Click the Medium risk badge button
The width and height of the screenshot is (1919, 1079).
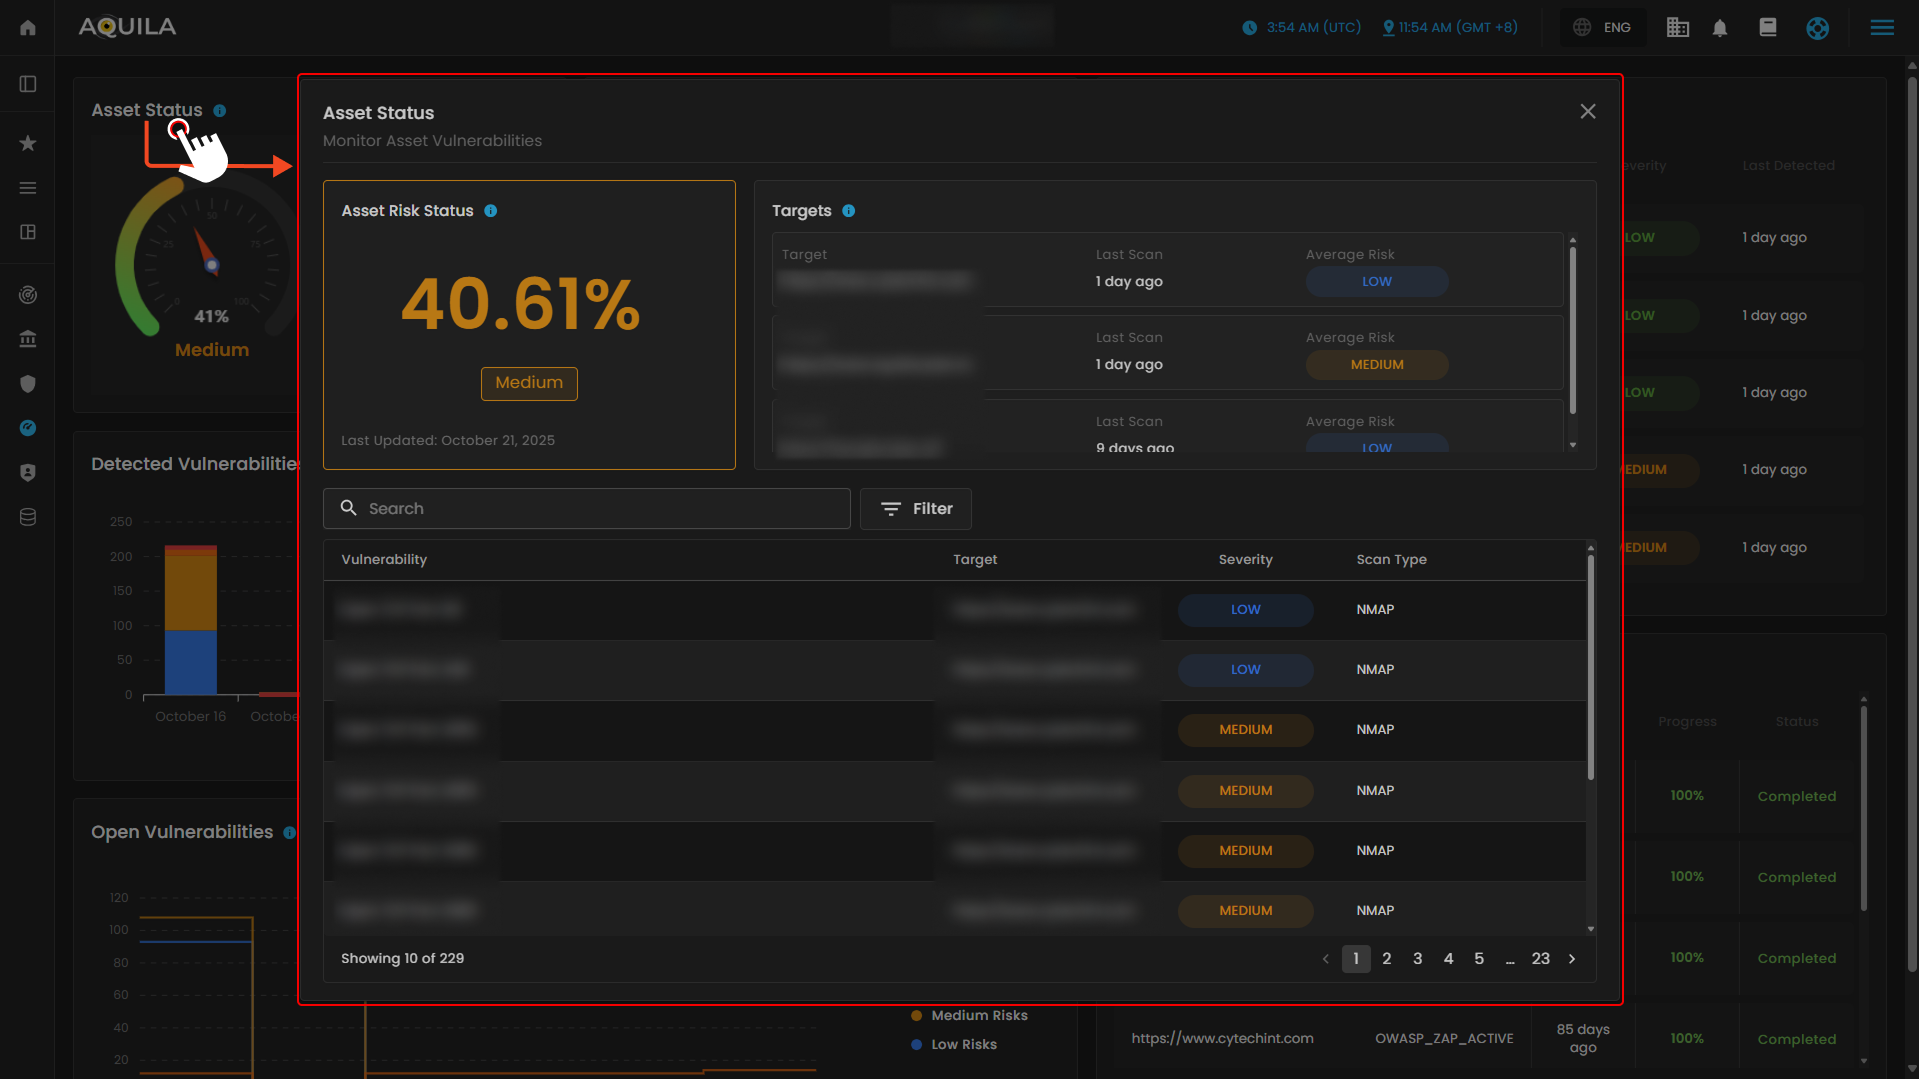click(x=529, y=383)
